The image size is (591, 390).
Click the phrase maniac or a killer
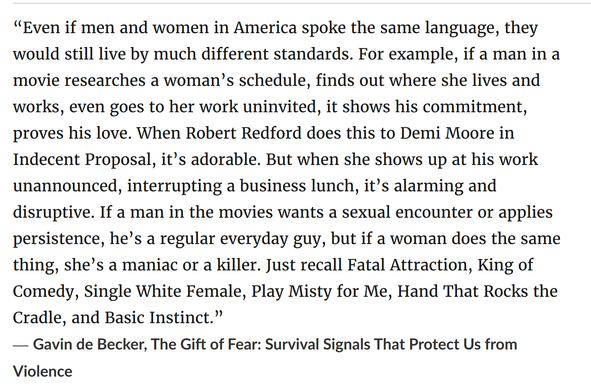189,265
